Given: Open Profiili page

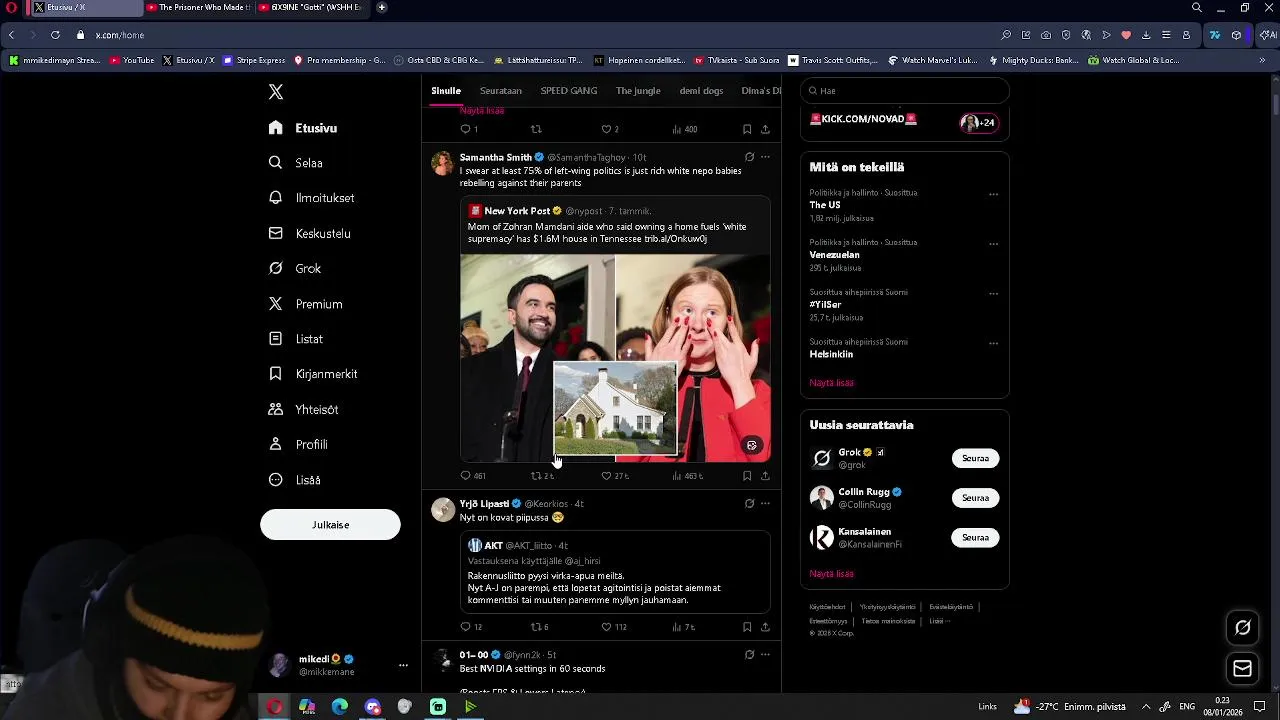Looking at the screenshot, I should coord(298,444).
